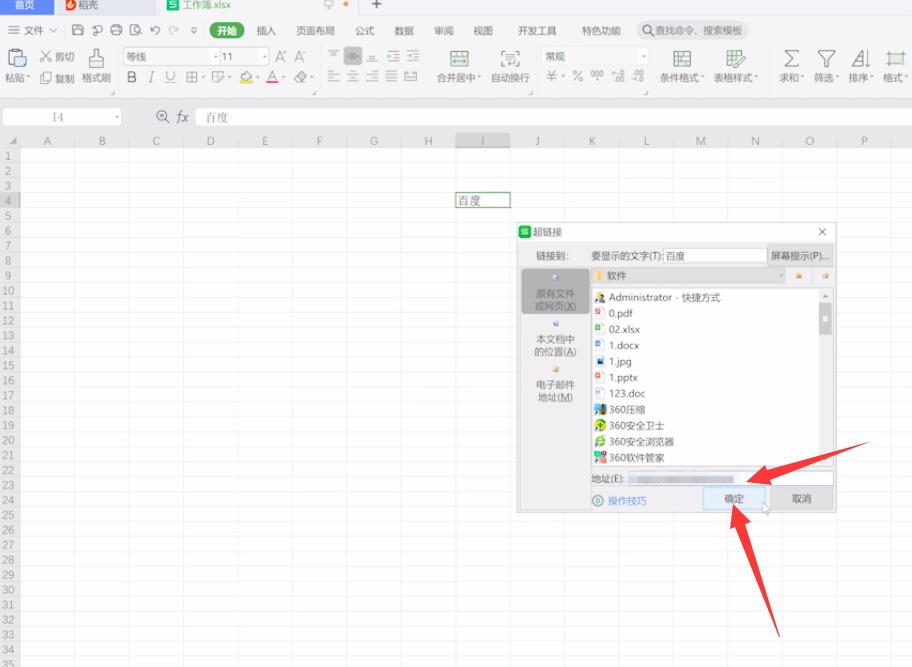The width and height of the screenshot is (912, 667).
Task: Cancel the hyperlink dialog with 取消
Action: tap(801, 499)
